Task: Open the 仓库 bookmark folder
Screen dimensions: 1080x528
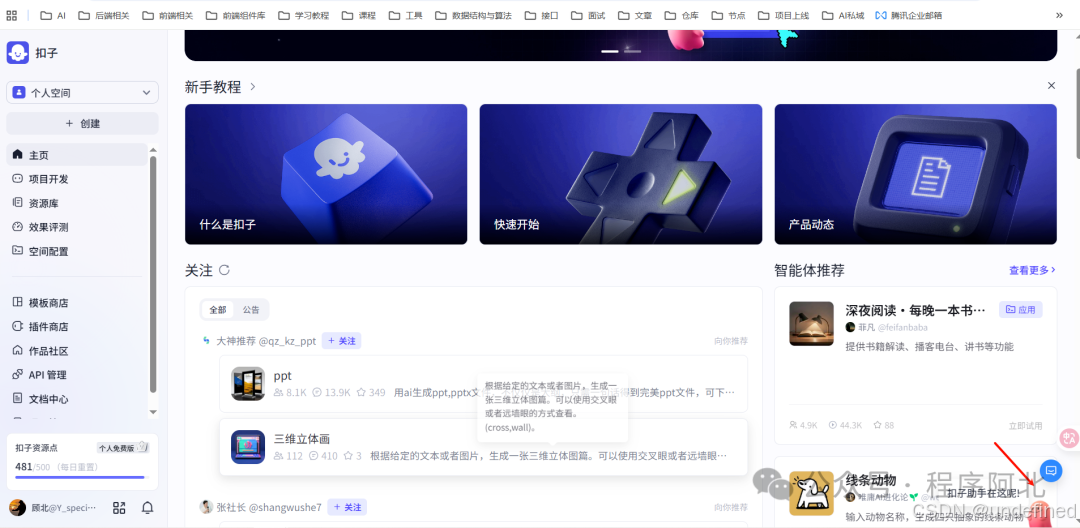Action: pyautogui.click(x=682, y=15)
